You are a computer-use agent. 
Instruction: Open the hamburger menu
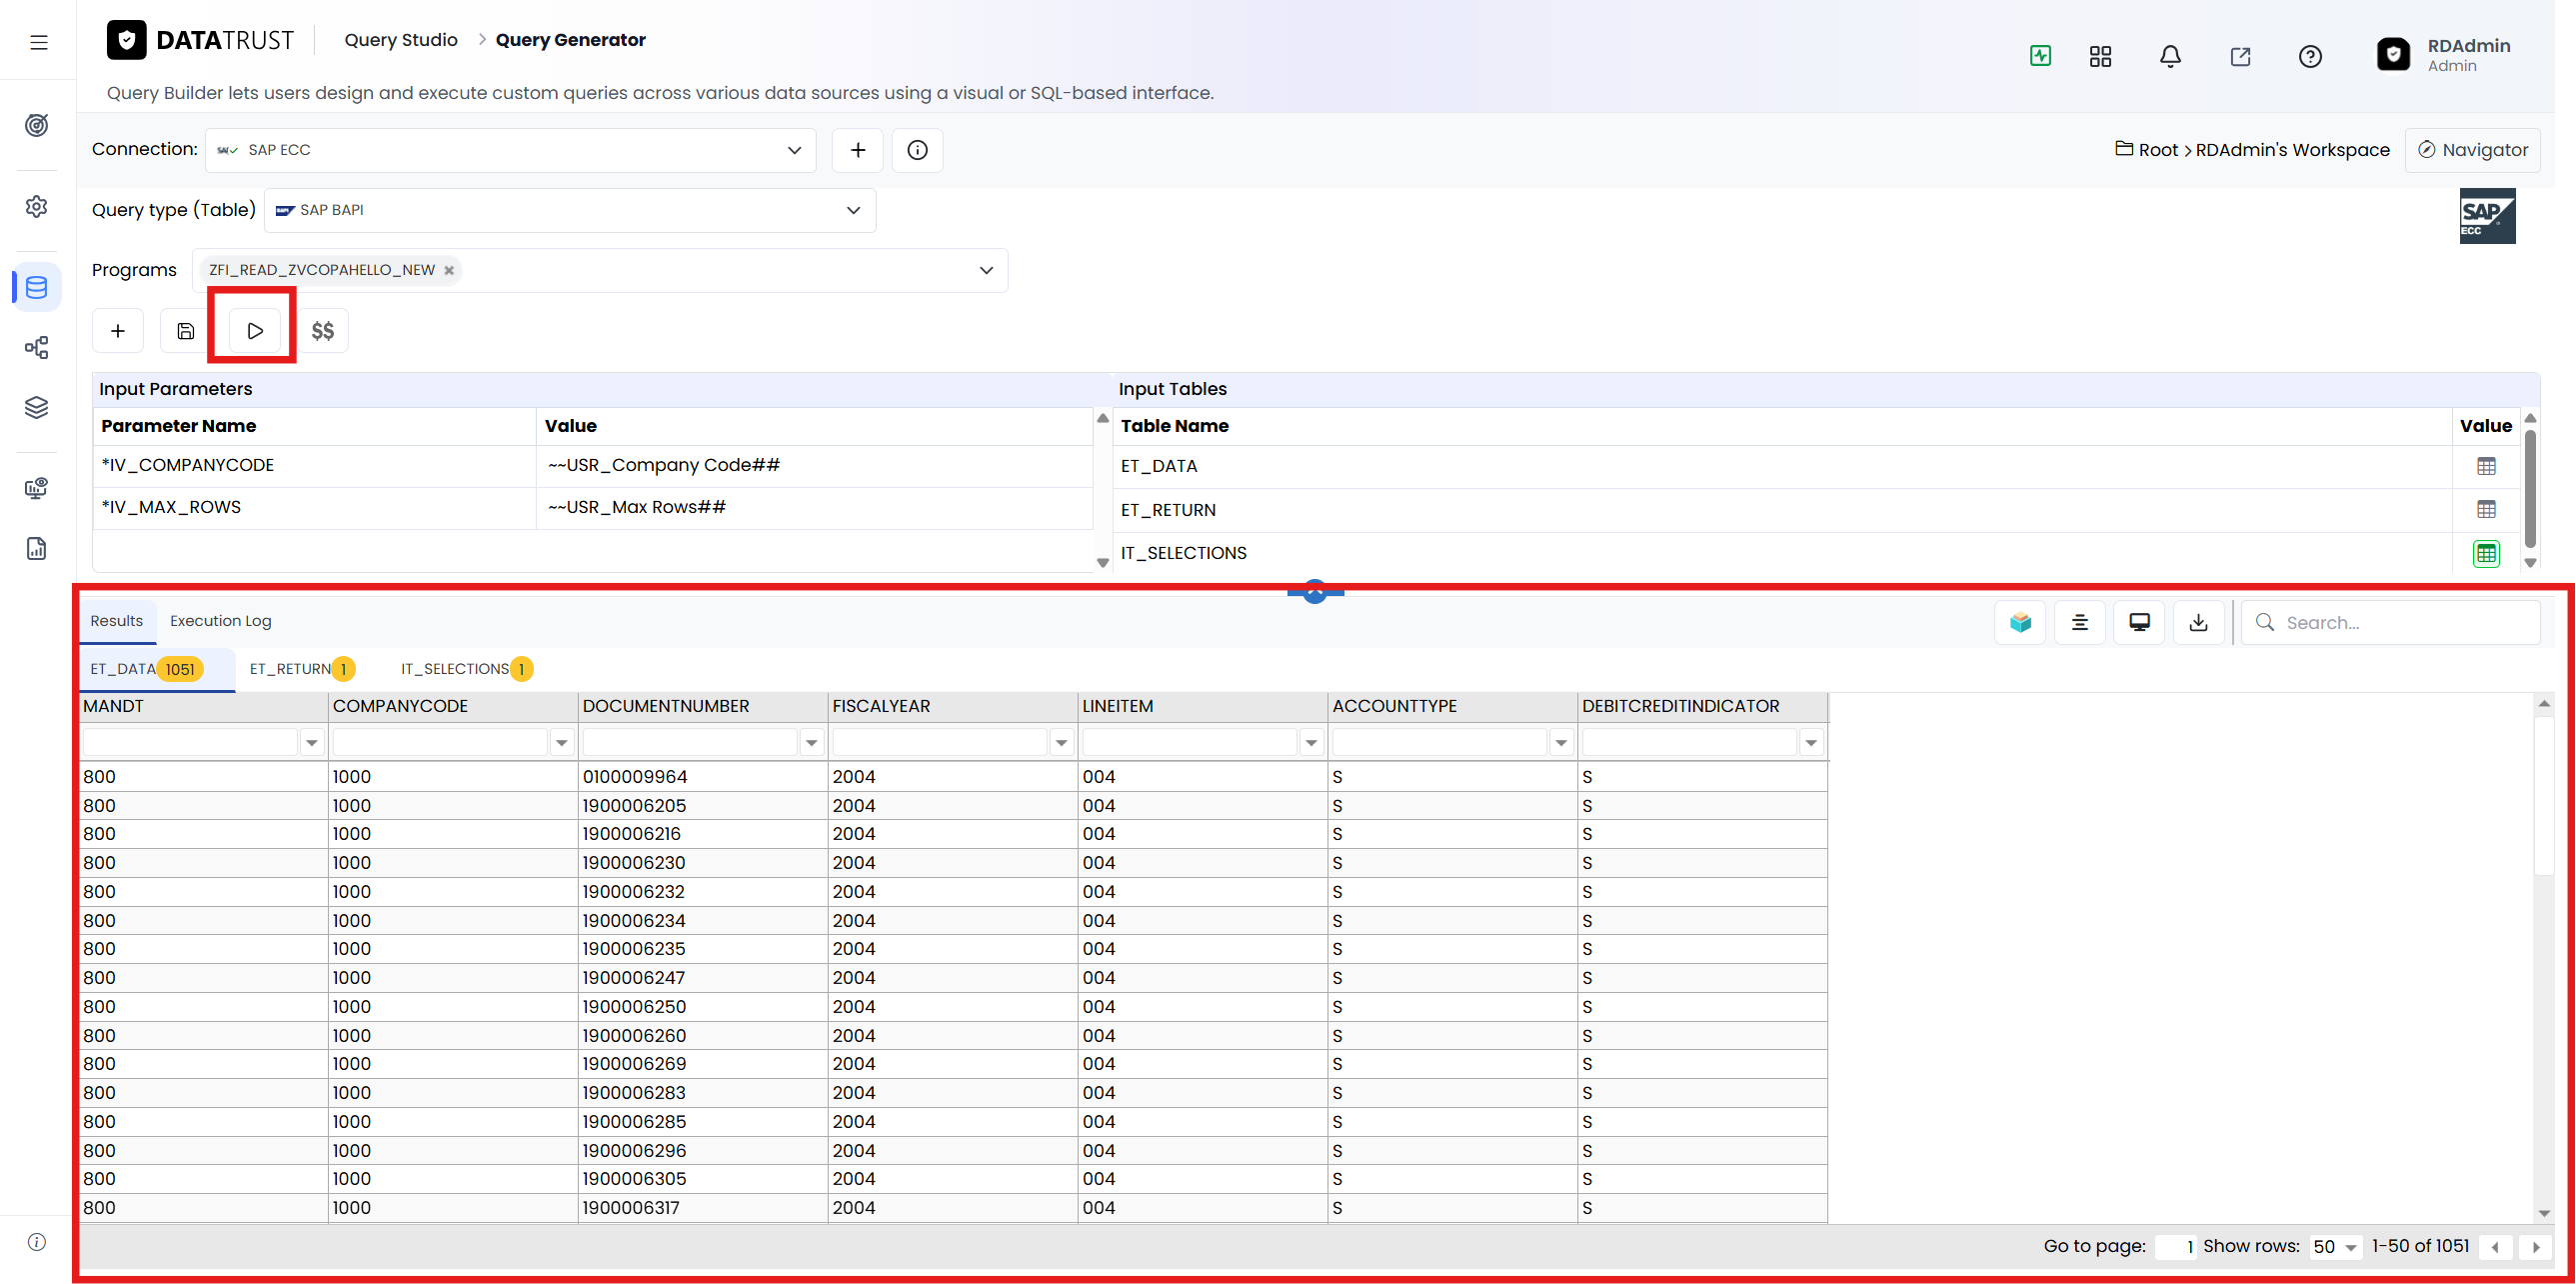39,42
